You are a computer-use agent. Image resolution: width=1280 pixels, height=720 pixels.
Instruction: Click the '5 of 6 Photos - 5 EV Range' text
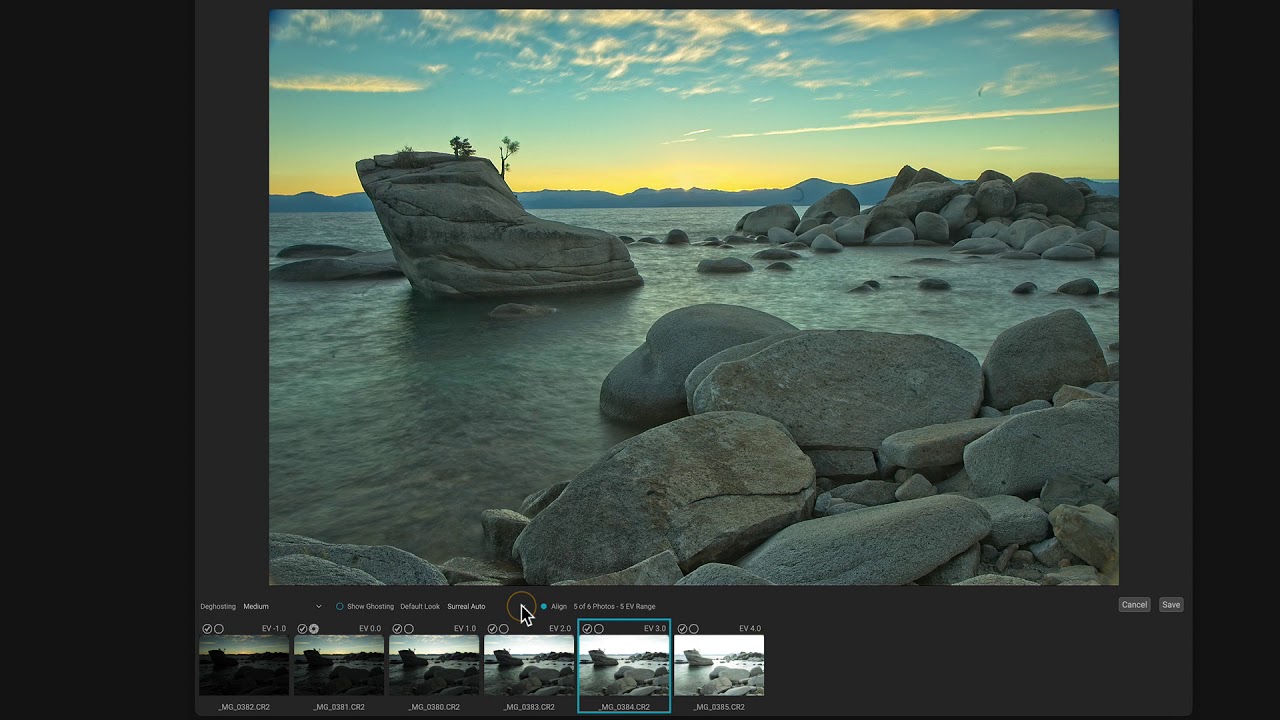pyautogui.click(x=614, y=606)
